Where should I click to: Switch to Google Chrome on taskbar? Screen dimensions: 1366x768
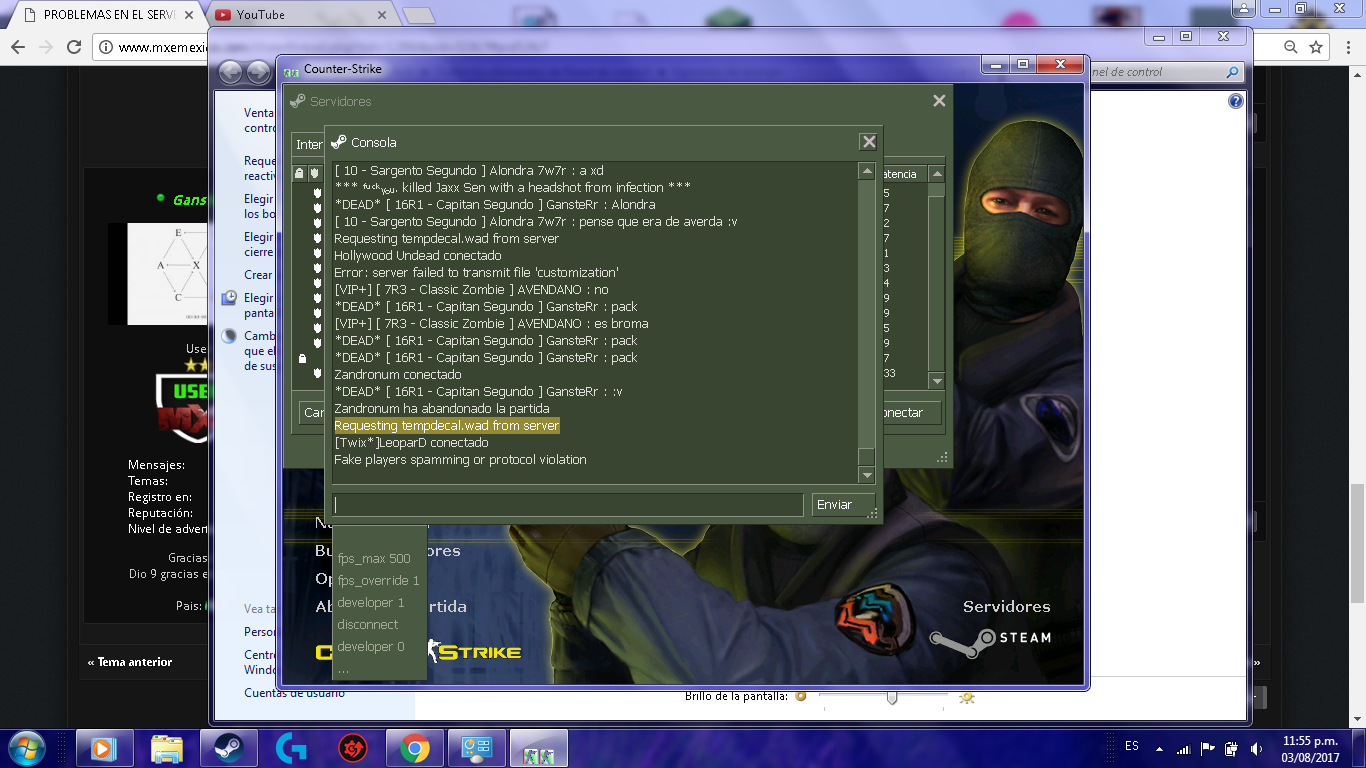pos(415,748)
